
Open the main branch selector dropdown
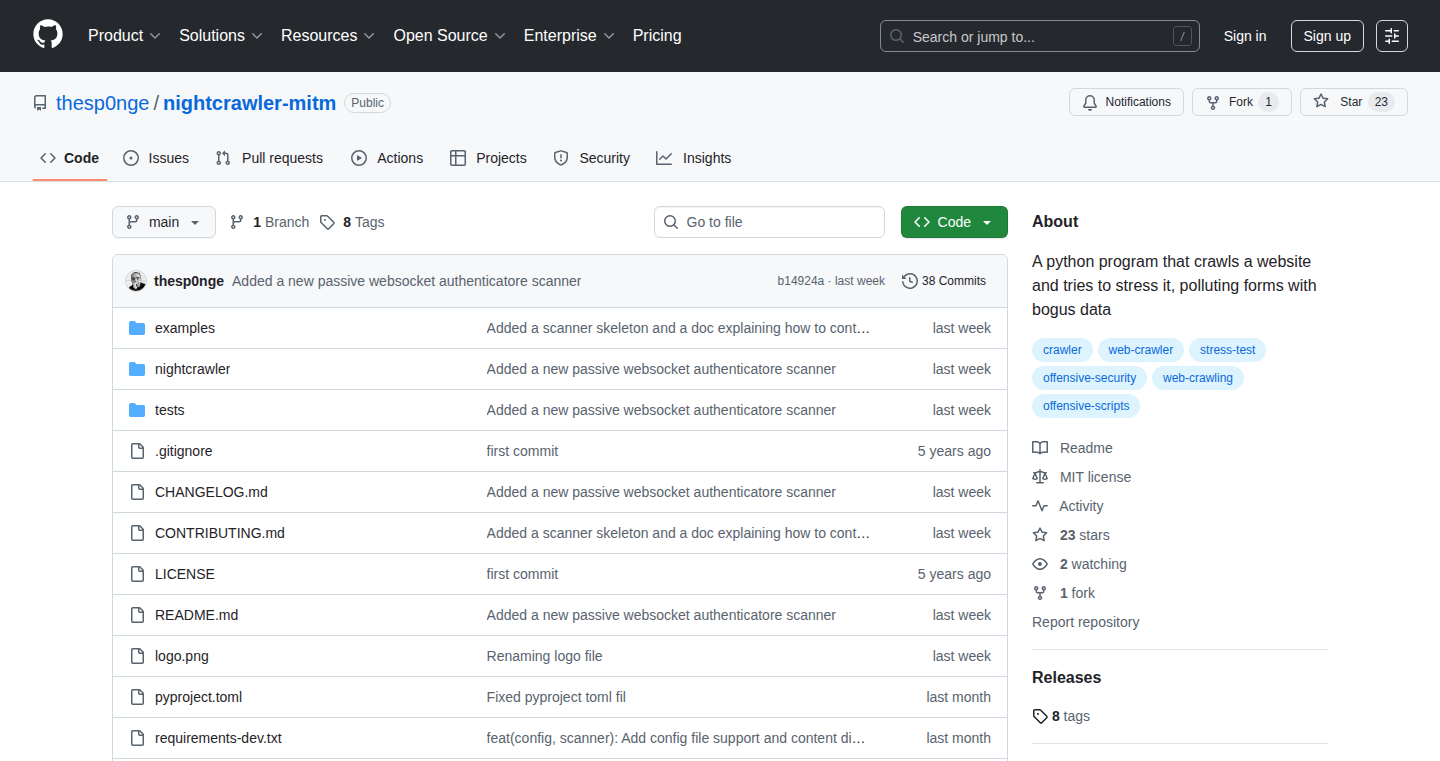click(164, 222)
